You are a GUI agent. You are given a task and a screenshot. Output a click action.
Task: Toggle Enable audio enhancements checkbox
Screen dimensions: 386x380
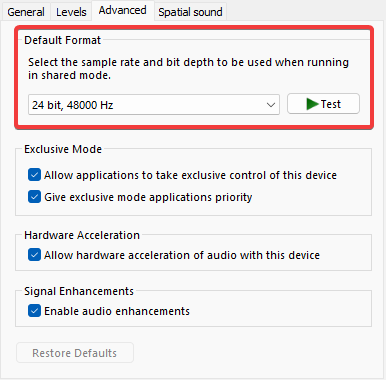[x=35, y=311]
